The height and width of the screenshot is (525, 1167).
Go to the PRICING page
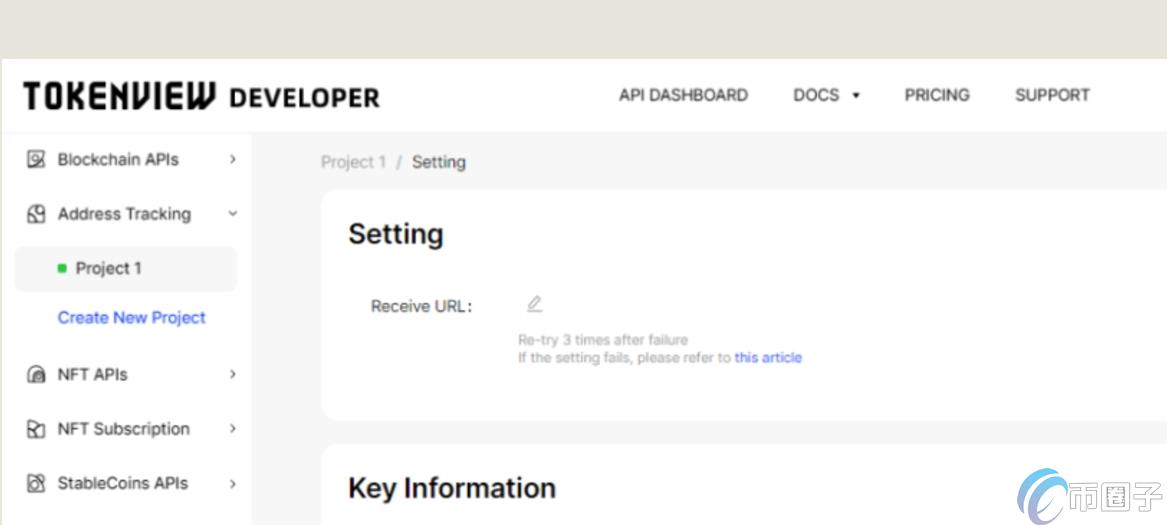coord(937,95)
